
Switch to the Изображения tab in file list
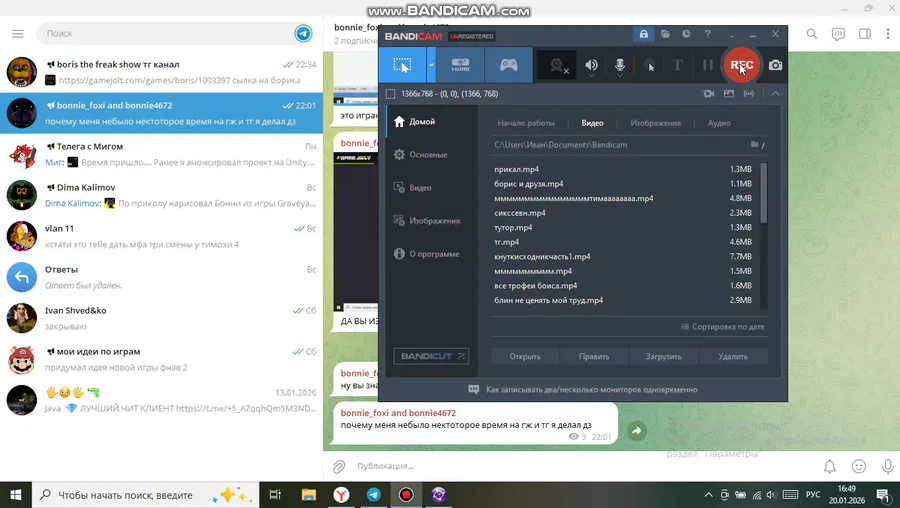click(655, 123)
